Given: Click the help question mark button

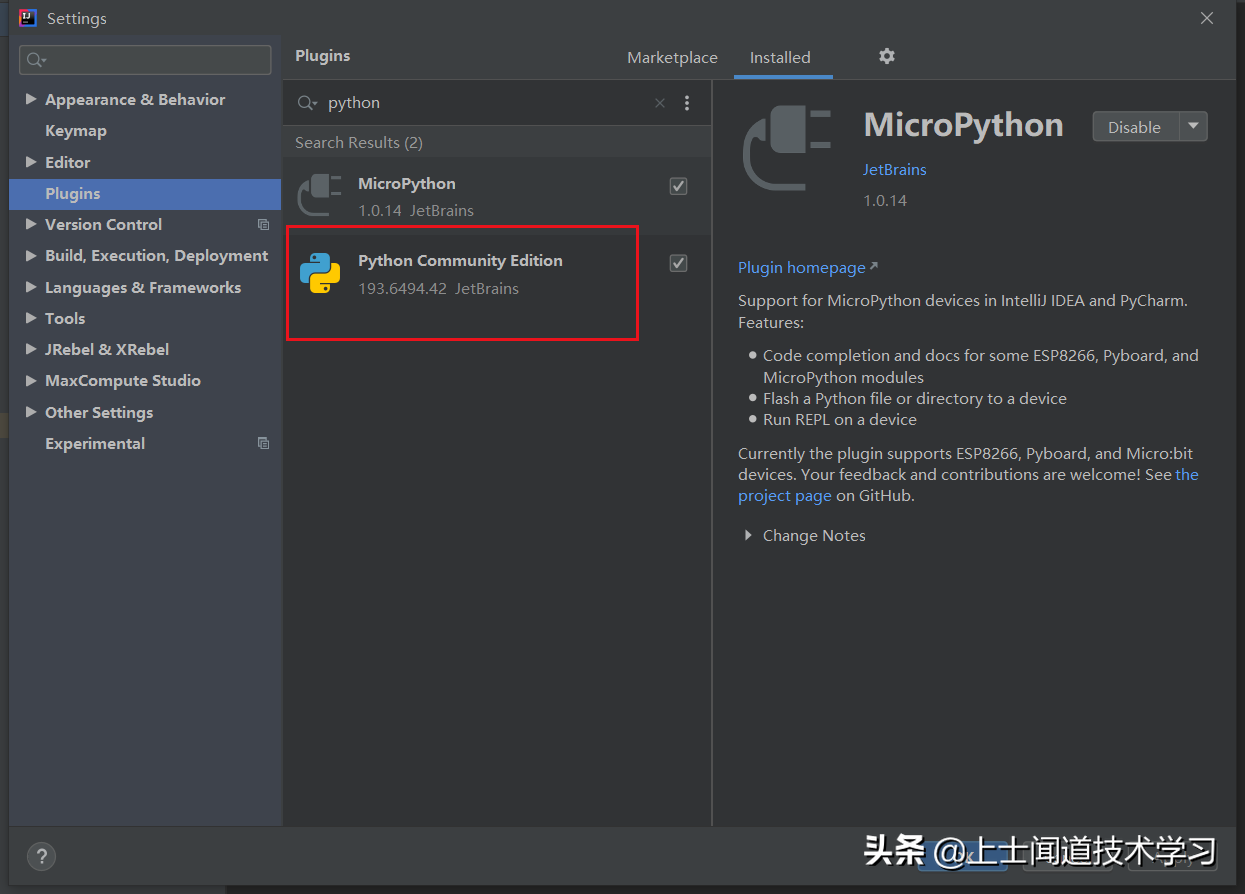Looking at the screenshot, I should coord(41,856).
